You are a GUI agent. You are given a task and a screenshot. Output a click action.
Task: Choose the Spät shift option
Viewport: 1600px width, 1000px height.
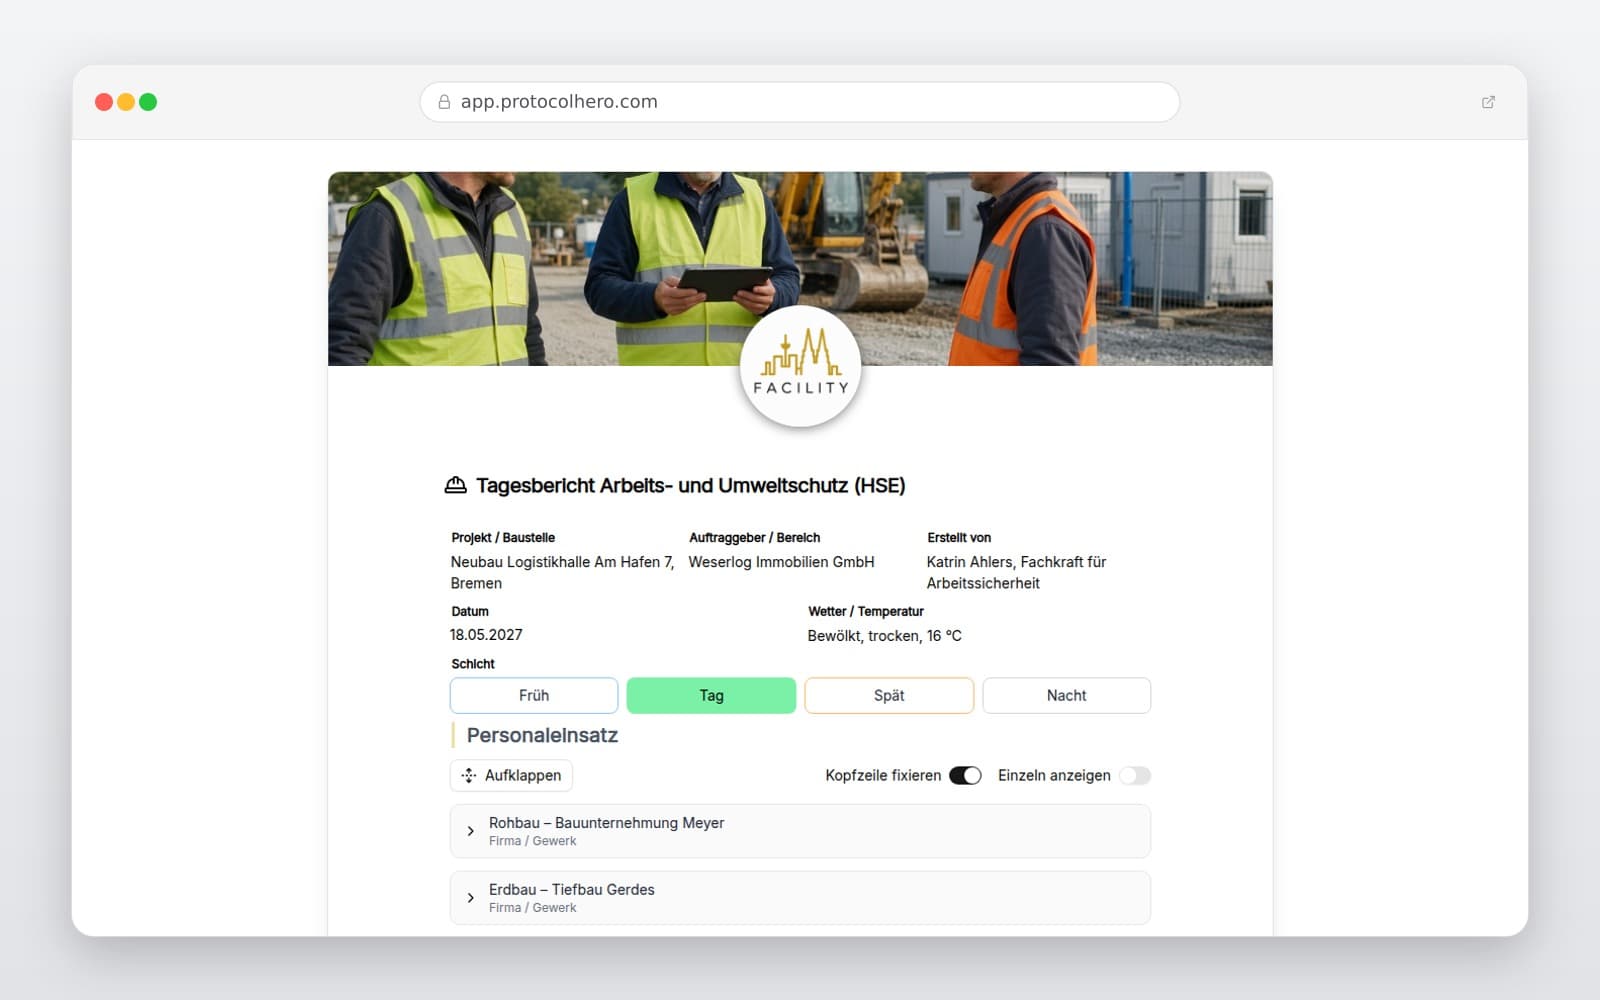pos(889,696)
